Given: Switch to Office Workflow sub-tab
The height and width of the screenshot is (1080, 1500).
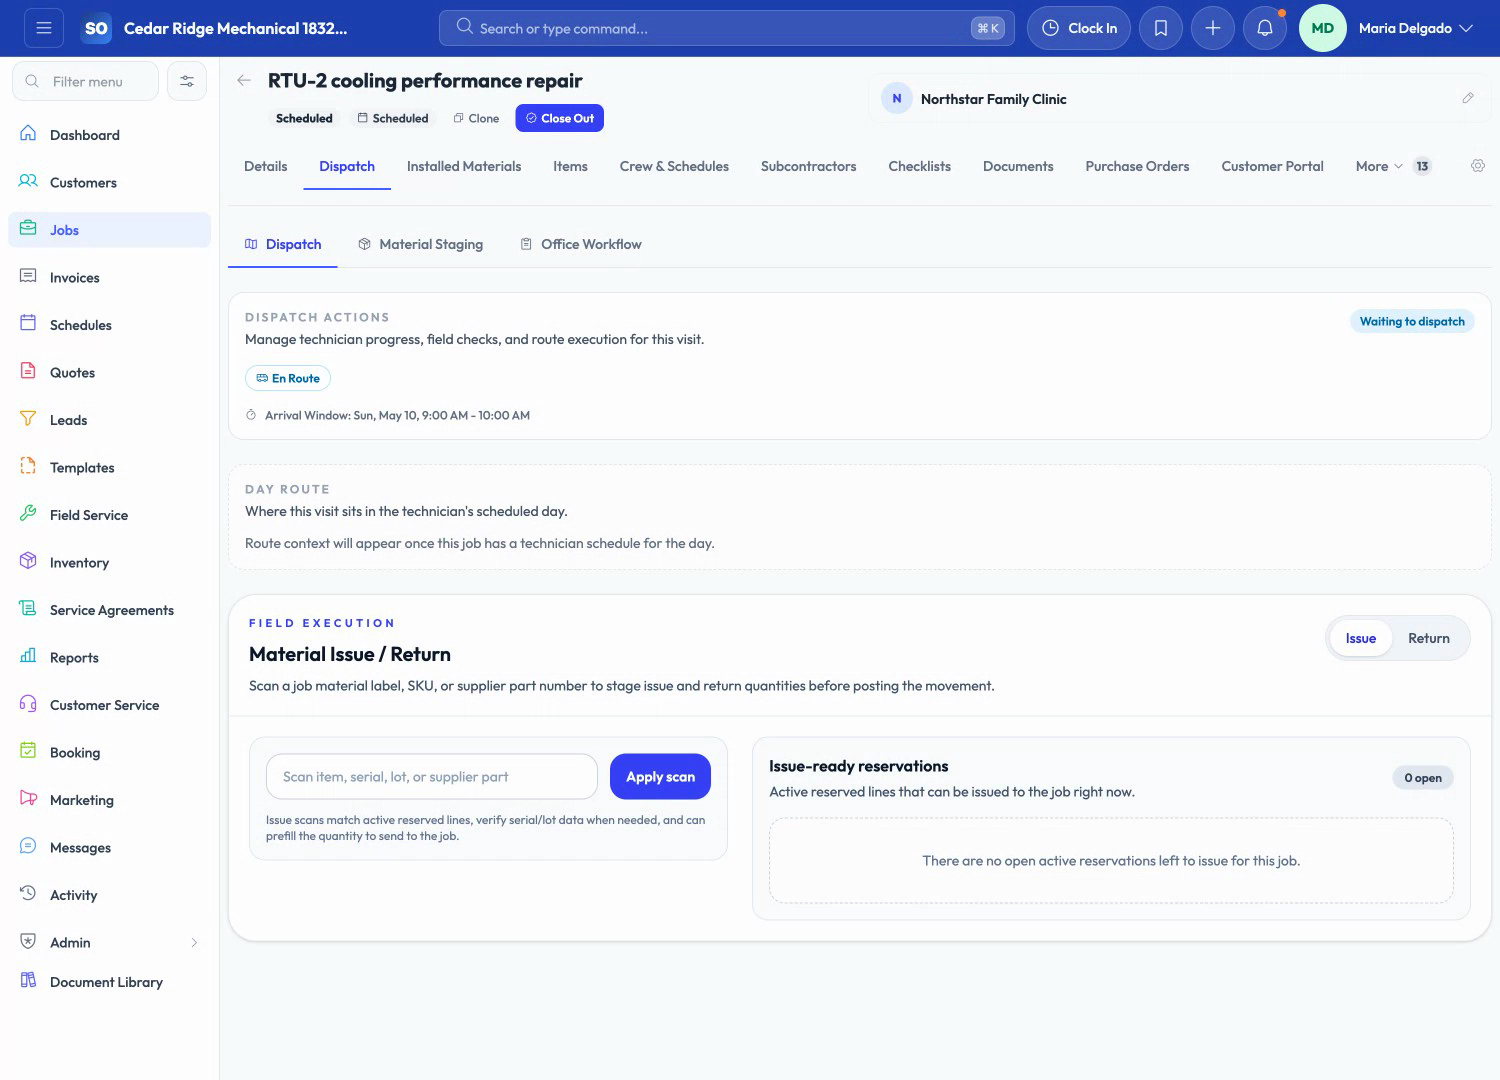Looking at the screenshot, I should coord(581,244).
